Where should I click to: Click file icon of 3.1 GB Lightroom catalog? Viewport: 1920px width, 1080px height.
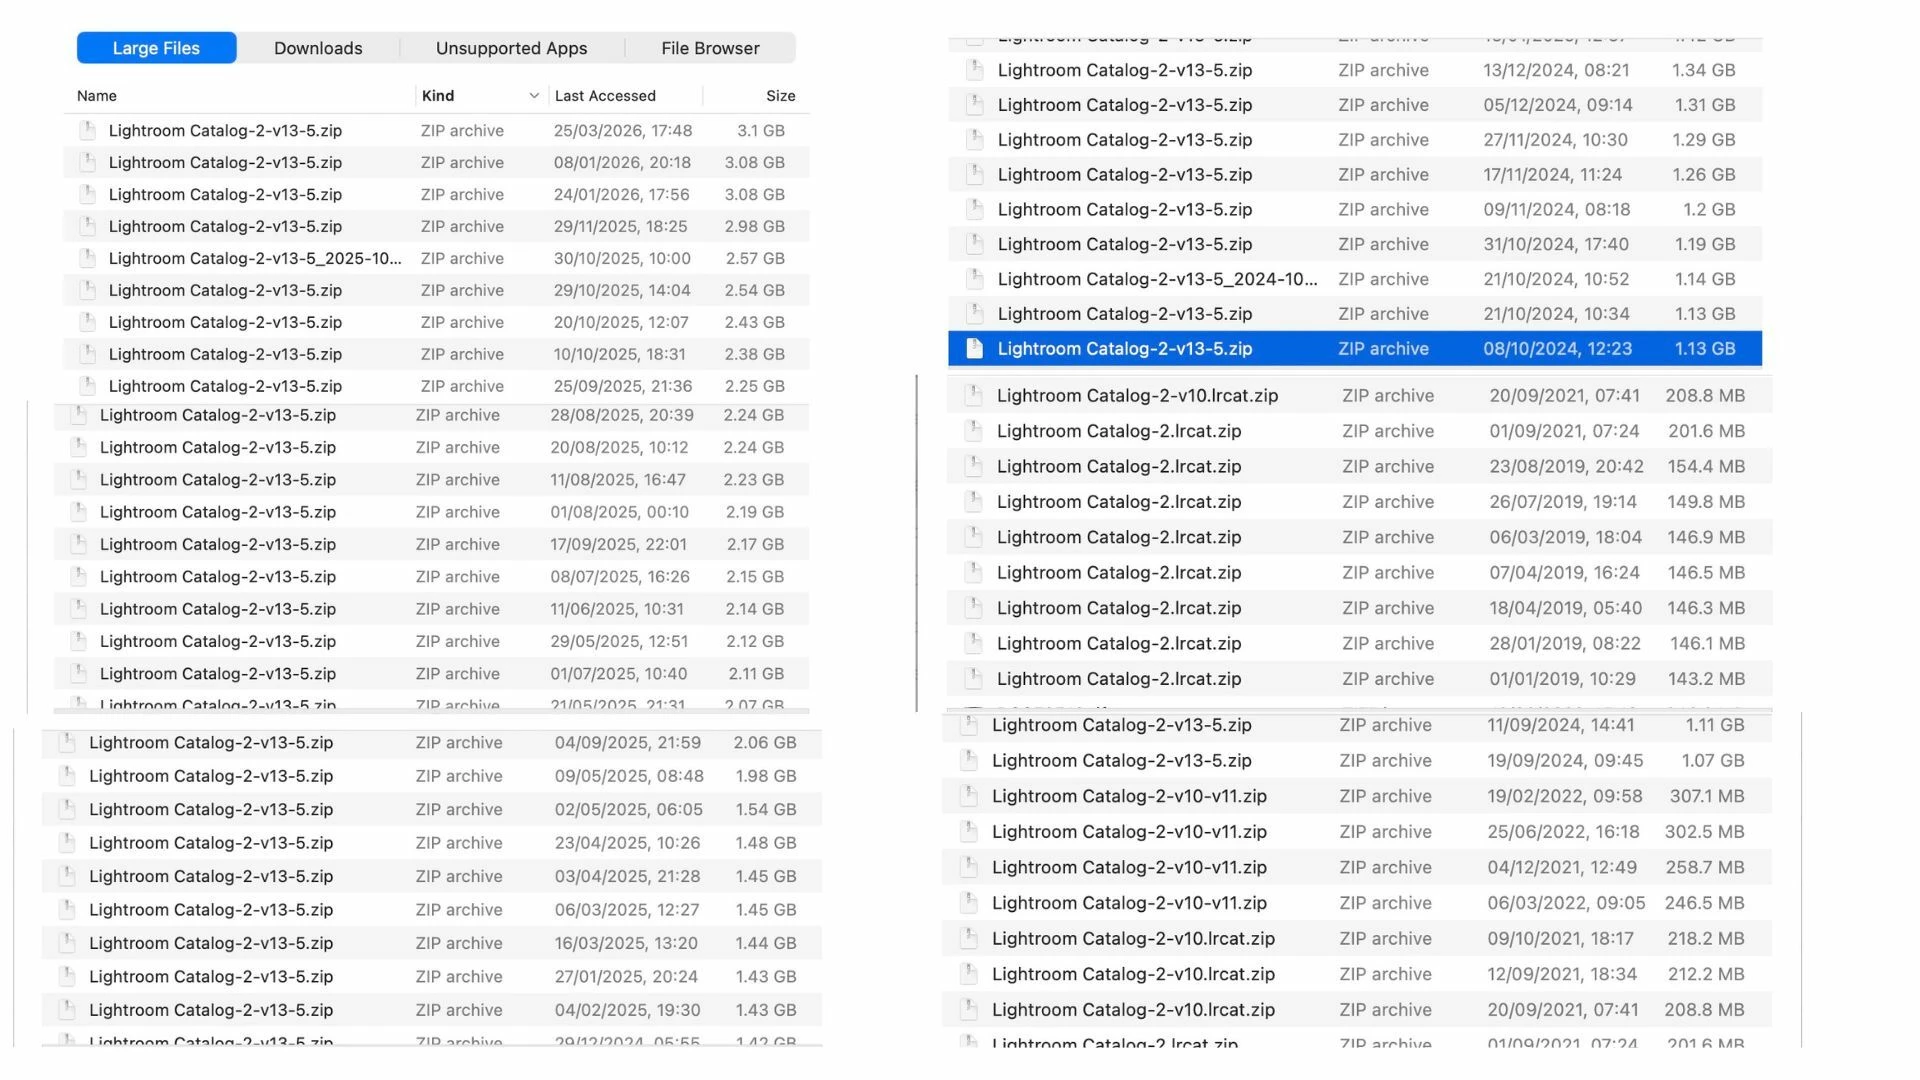(x=88, y=130)
